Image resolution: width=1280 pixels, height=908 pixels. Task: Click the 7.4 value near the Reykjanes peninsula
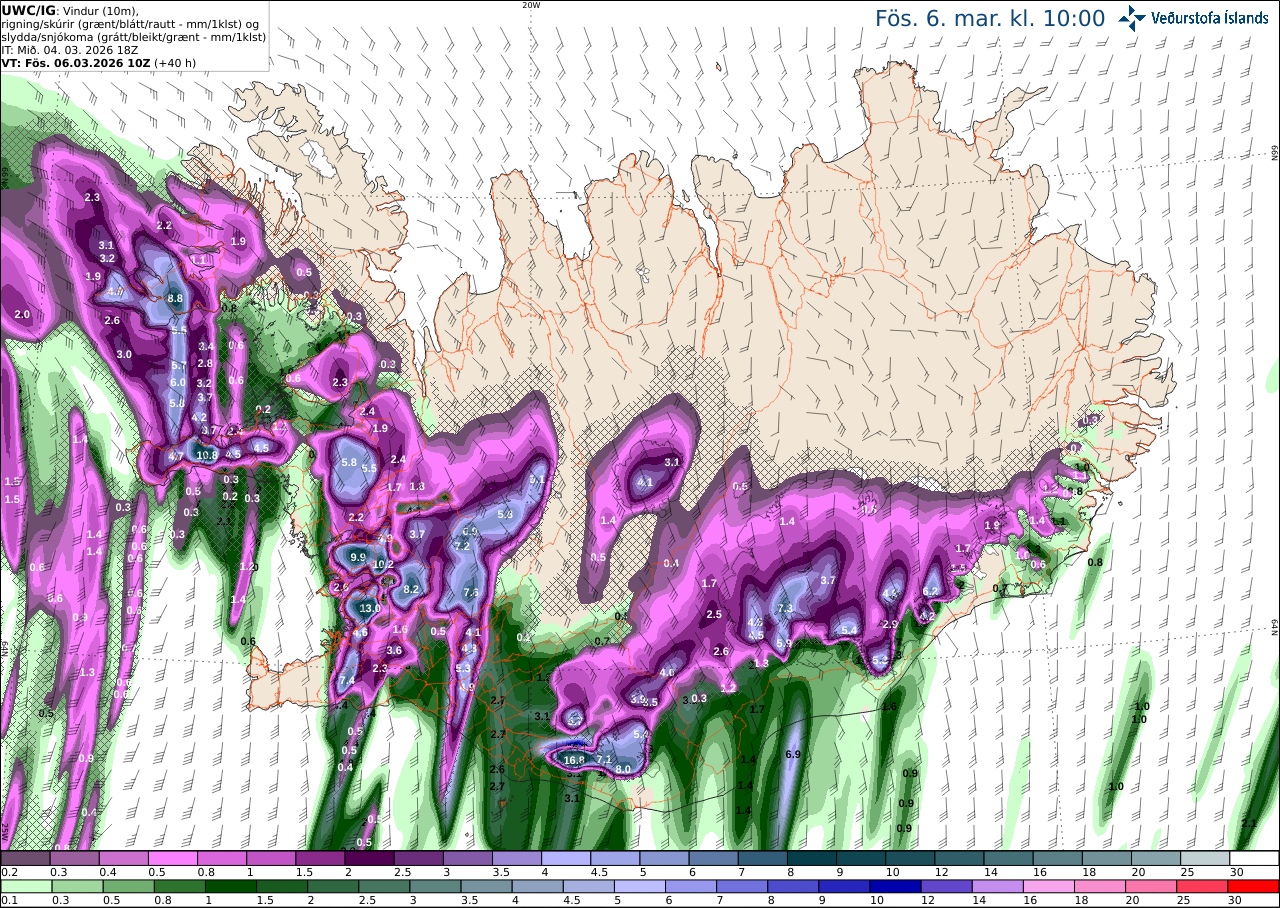coord(347,681)
